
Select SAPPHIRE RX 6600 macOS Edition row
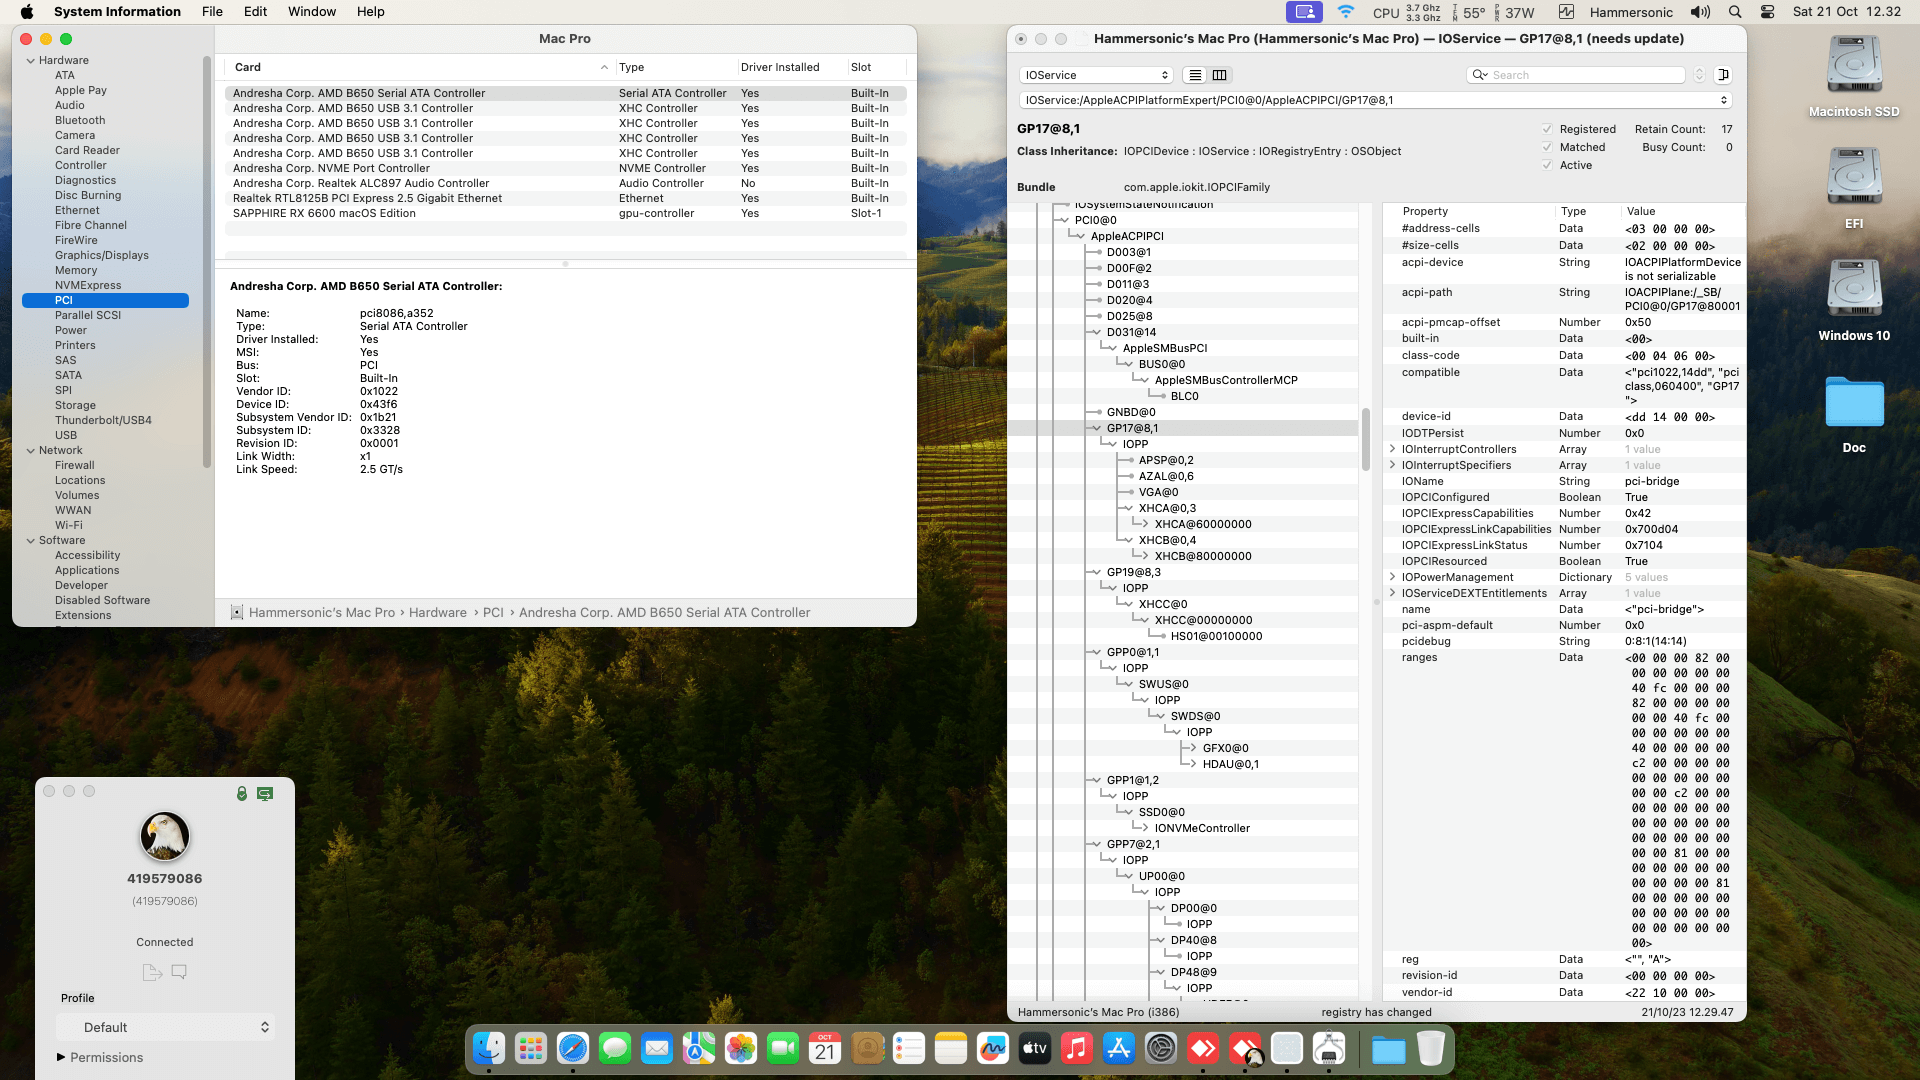(324, 213)
